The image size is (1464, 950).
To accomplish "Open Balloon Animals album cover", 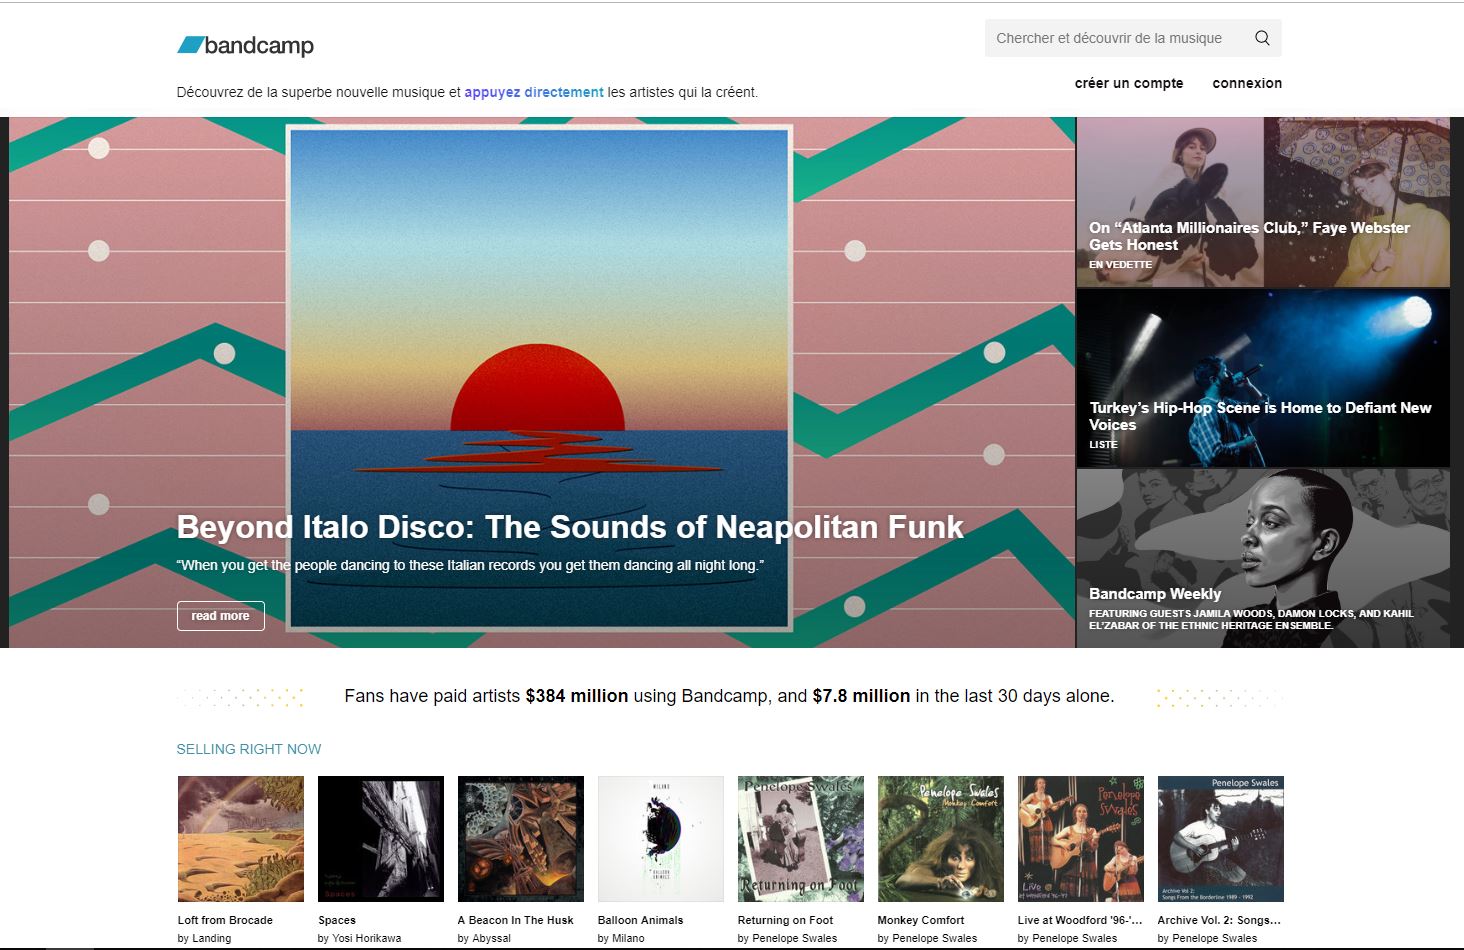I will click(661, 839).
